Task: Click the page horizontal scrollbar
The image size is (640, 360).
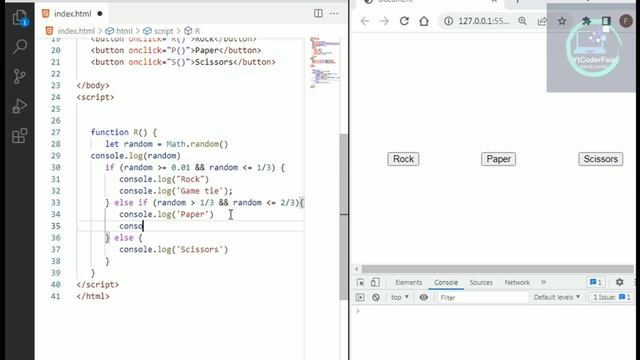Action: [x=497, y=269]
